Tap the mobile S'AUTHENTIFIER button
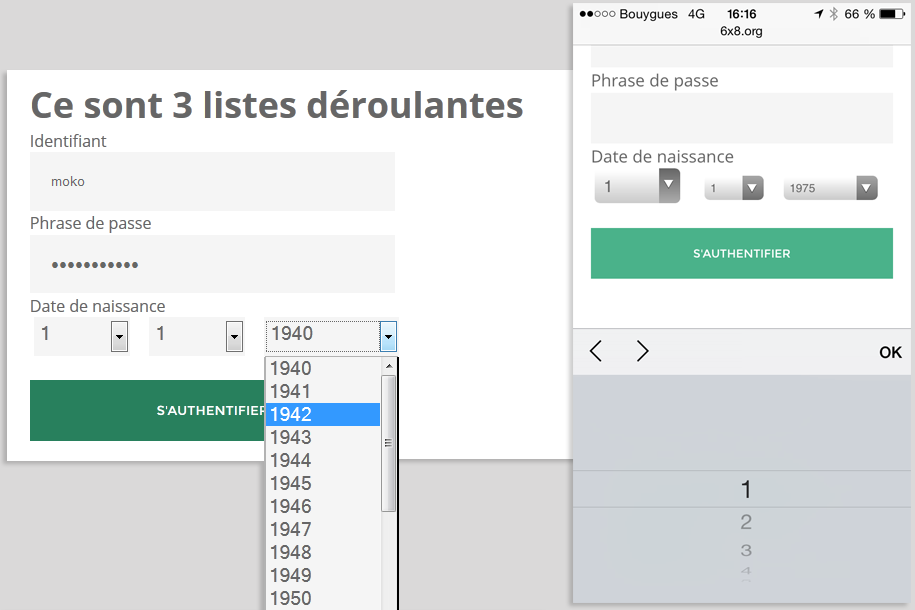Image resolution: width=915 pixels, height=610 pixels. (x=741, y=254)
